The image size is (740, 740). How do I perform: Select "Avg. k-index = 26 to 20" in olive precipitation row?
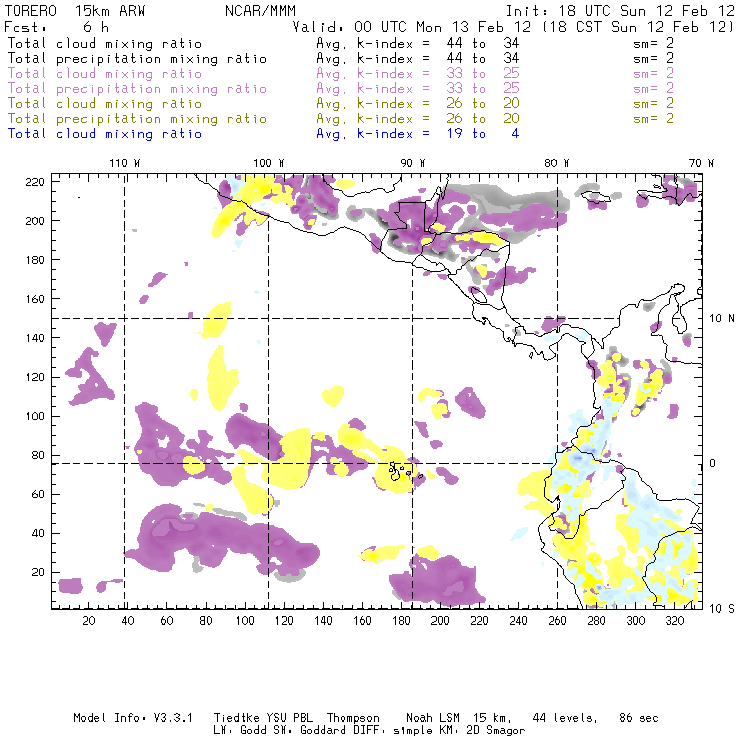point(418,118)
